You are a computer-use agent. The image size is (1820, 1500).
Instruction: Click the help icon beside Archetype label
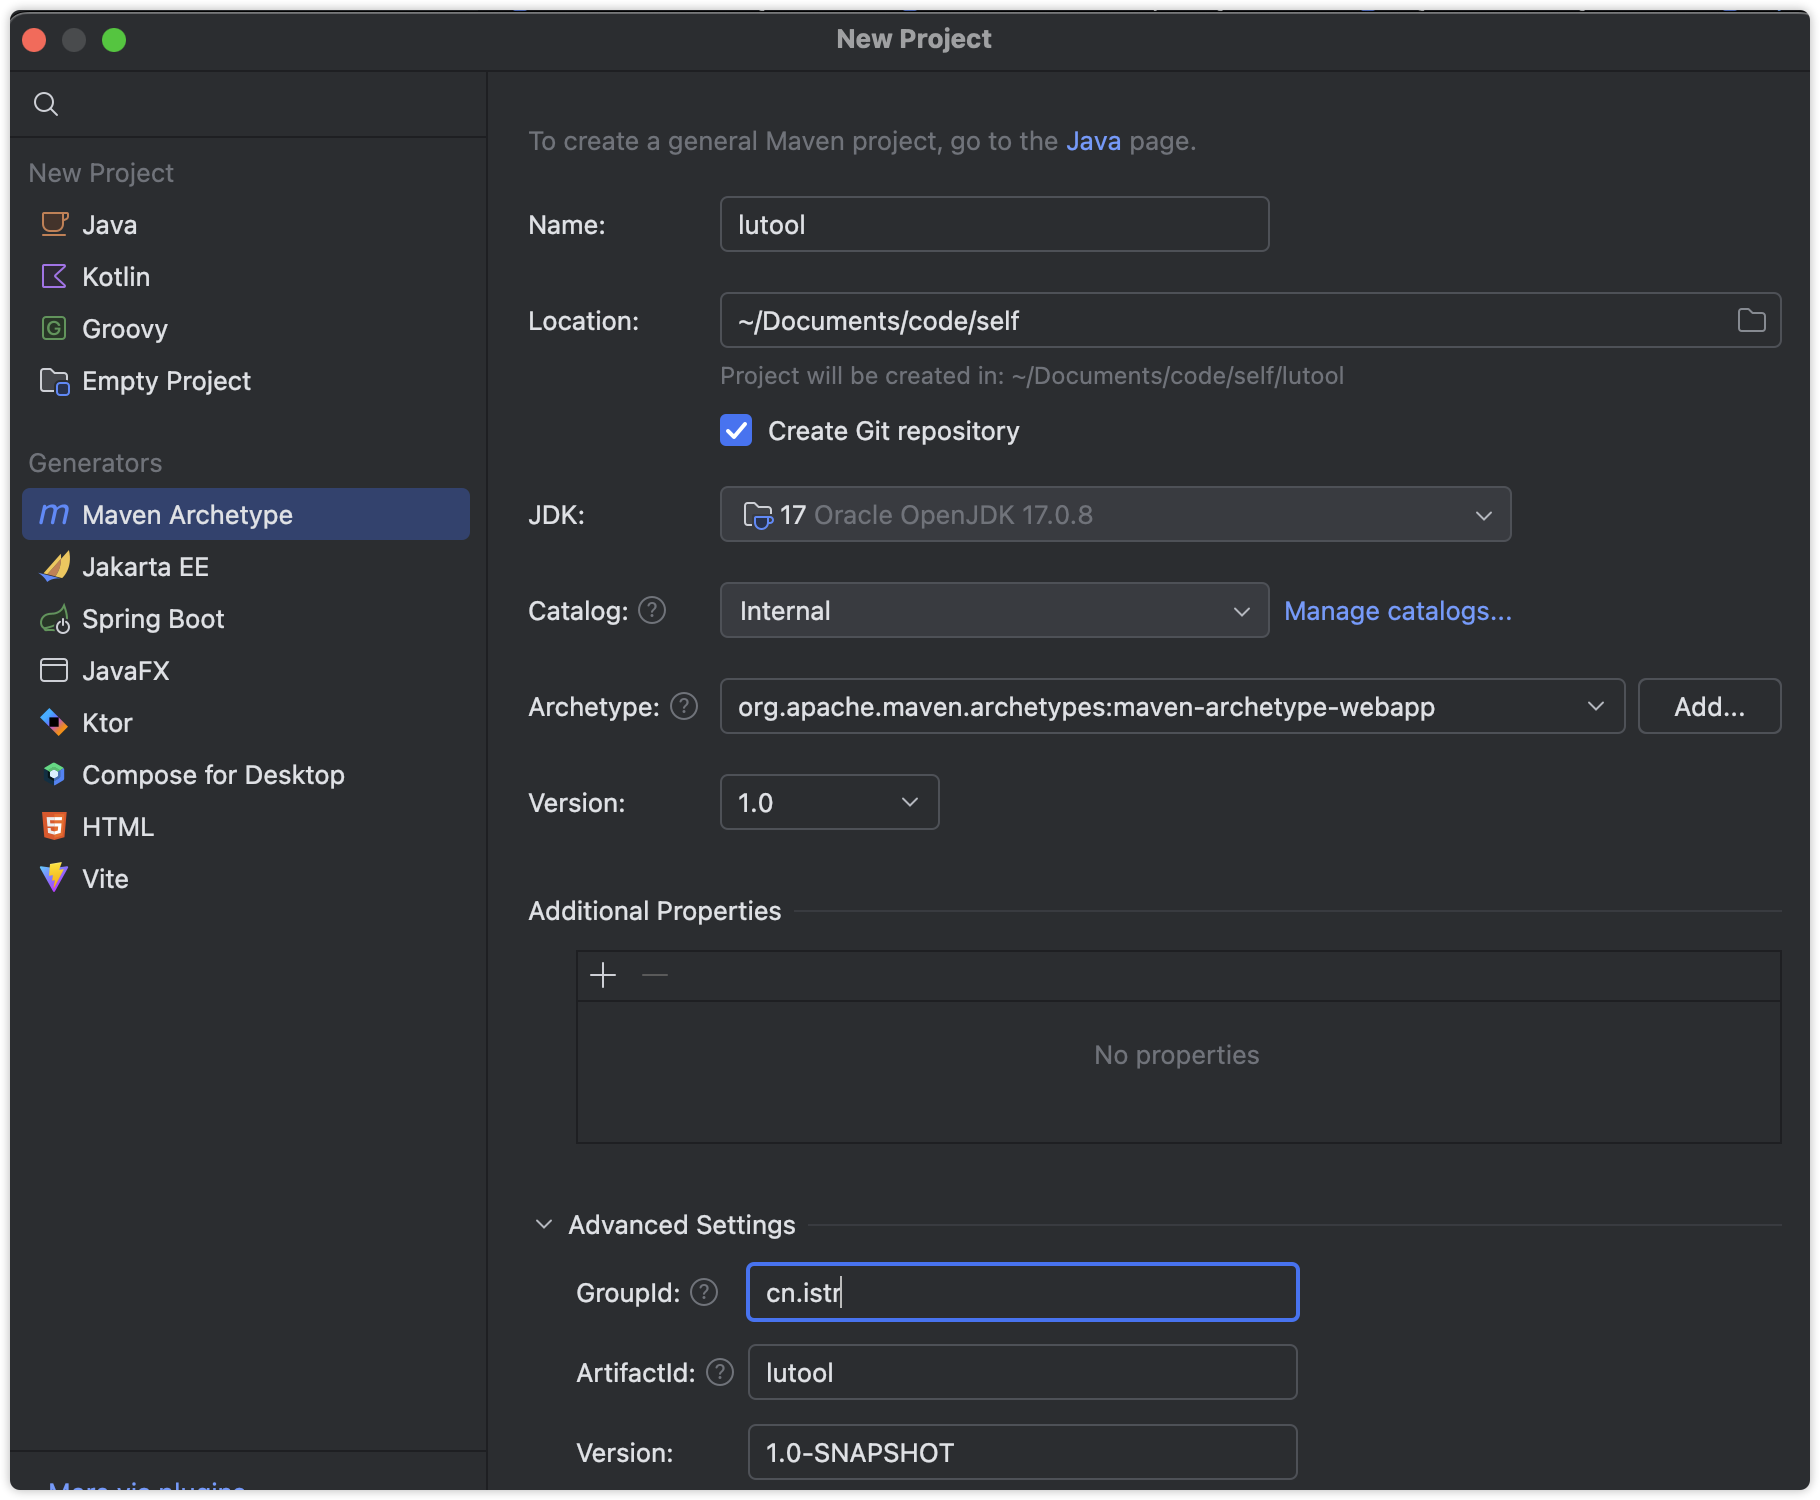[x=684, y=707]
